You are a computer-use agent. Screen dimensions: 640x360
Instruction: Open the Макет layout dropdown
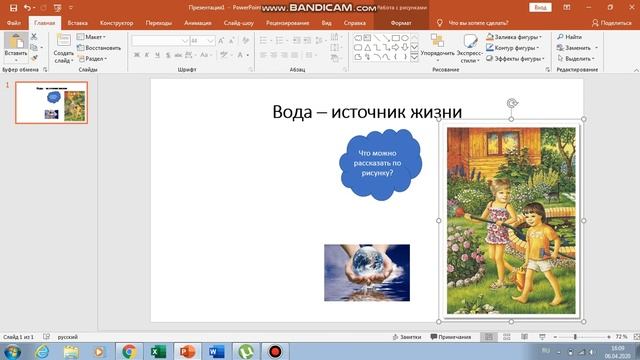[91, 37]
